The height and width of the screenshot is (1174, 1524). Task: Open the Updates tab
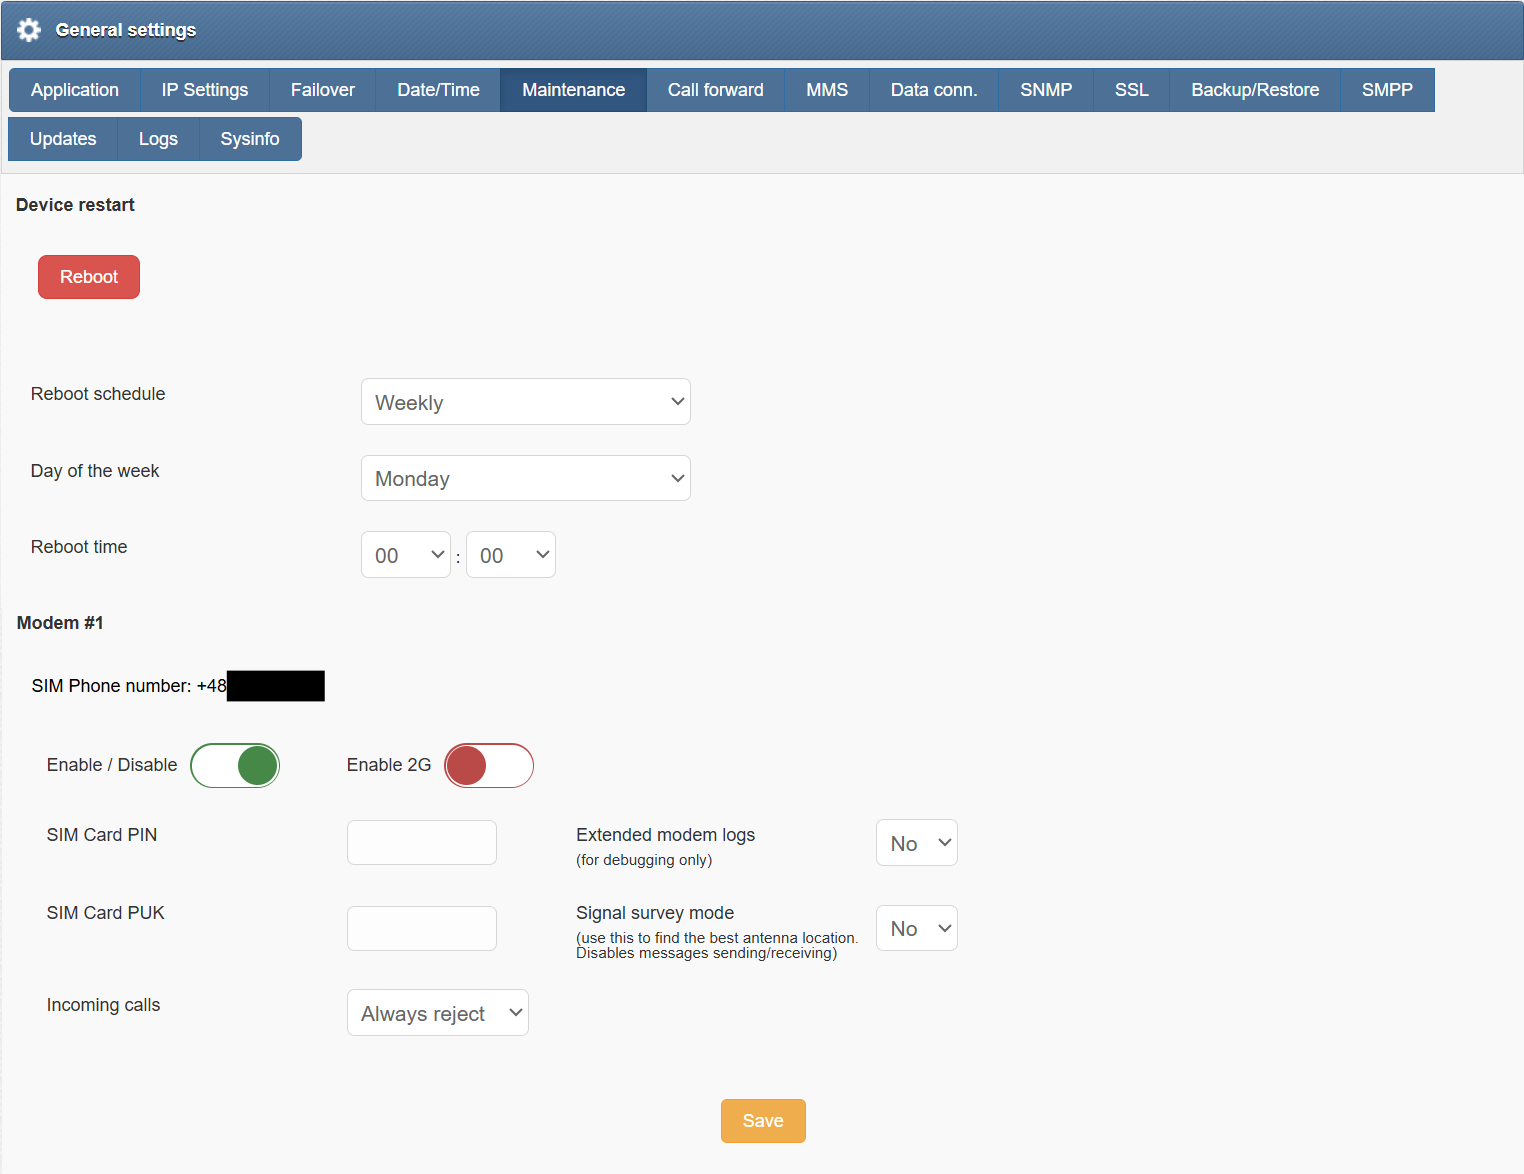coord(63,139)
